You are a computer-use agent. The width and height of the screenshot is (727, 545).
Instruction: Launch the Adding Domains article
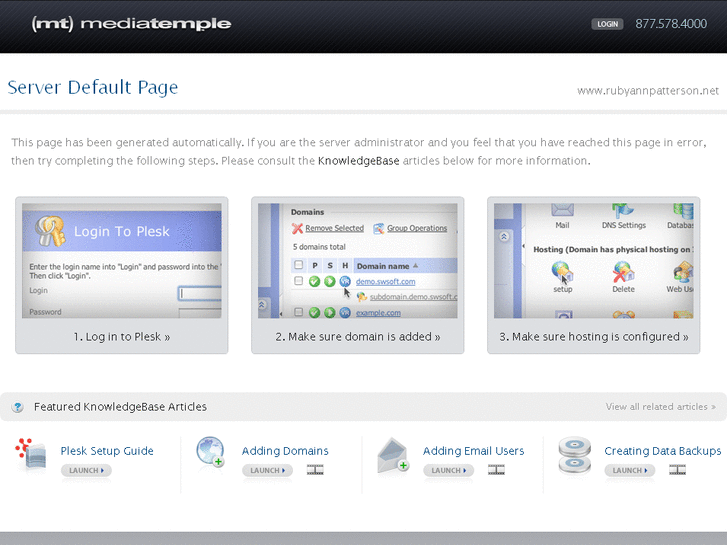pyautogui.click(x=268, y=470)
